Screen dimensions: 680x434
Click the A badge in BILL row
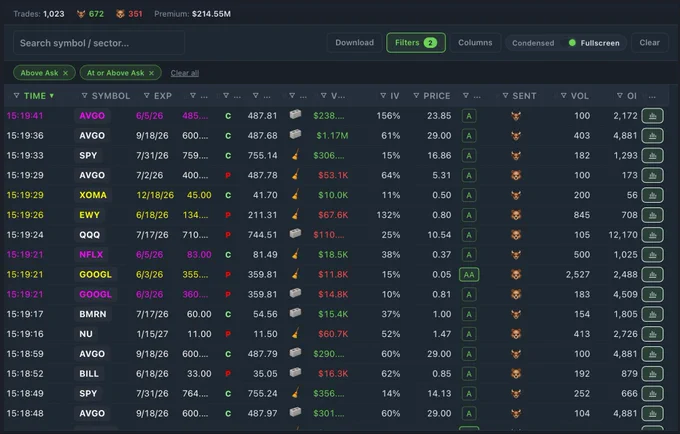click(469, 374)
